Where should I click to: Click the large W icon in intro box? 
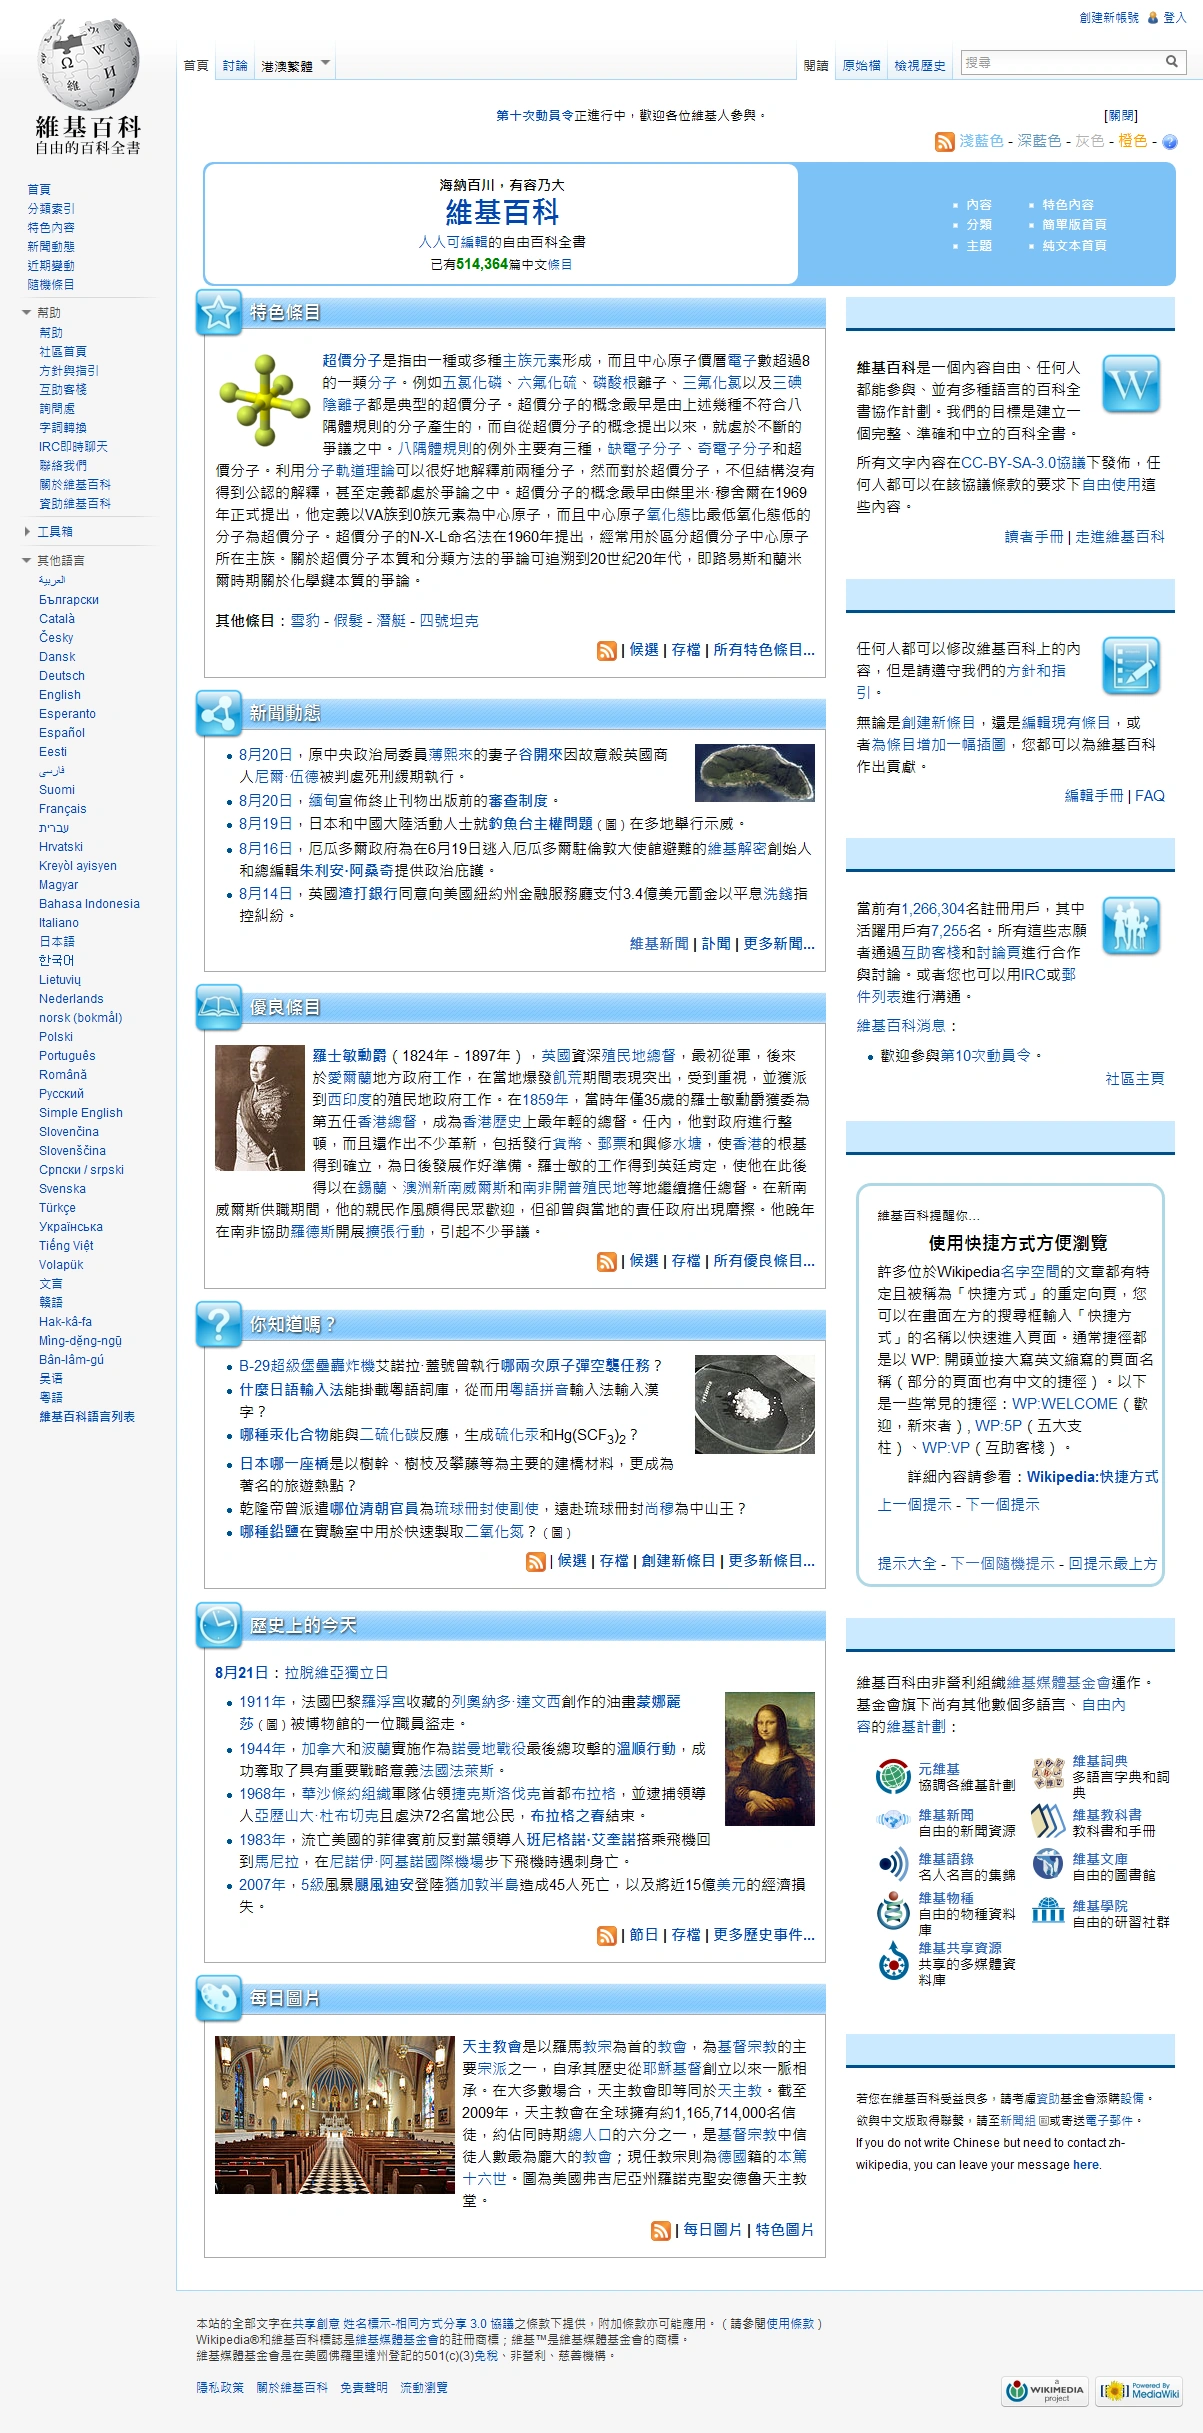[x=1131, y=384]
